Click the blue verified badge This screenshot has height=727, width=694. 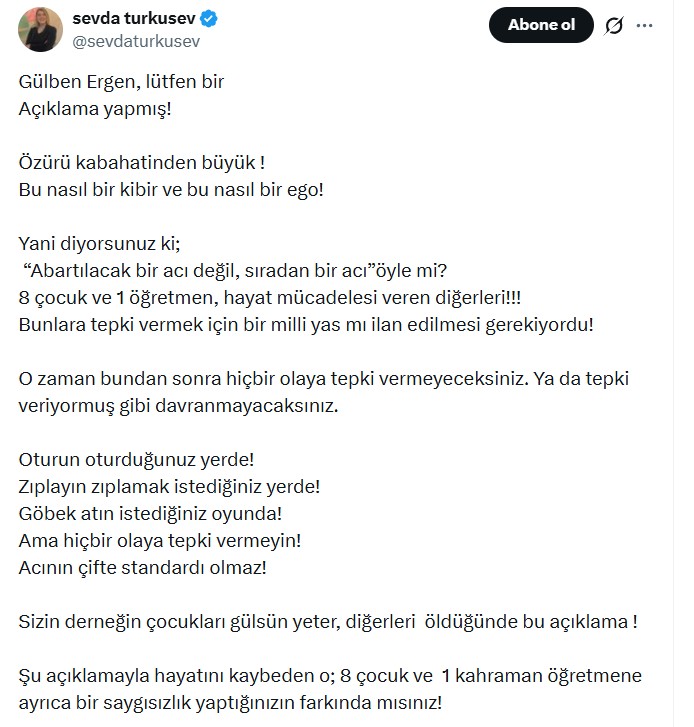pyautogui.click(x=211, y=18)
